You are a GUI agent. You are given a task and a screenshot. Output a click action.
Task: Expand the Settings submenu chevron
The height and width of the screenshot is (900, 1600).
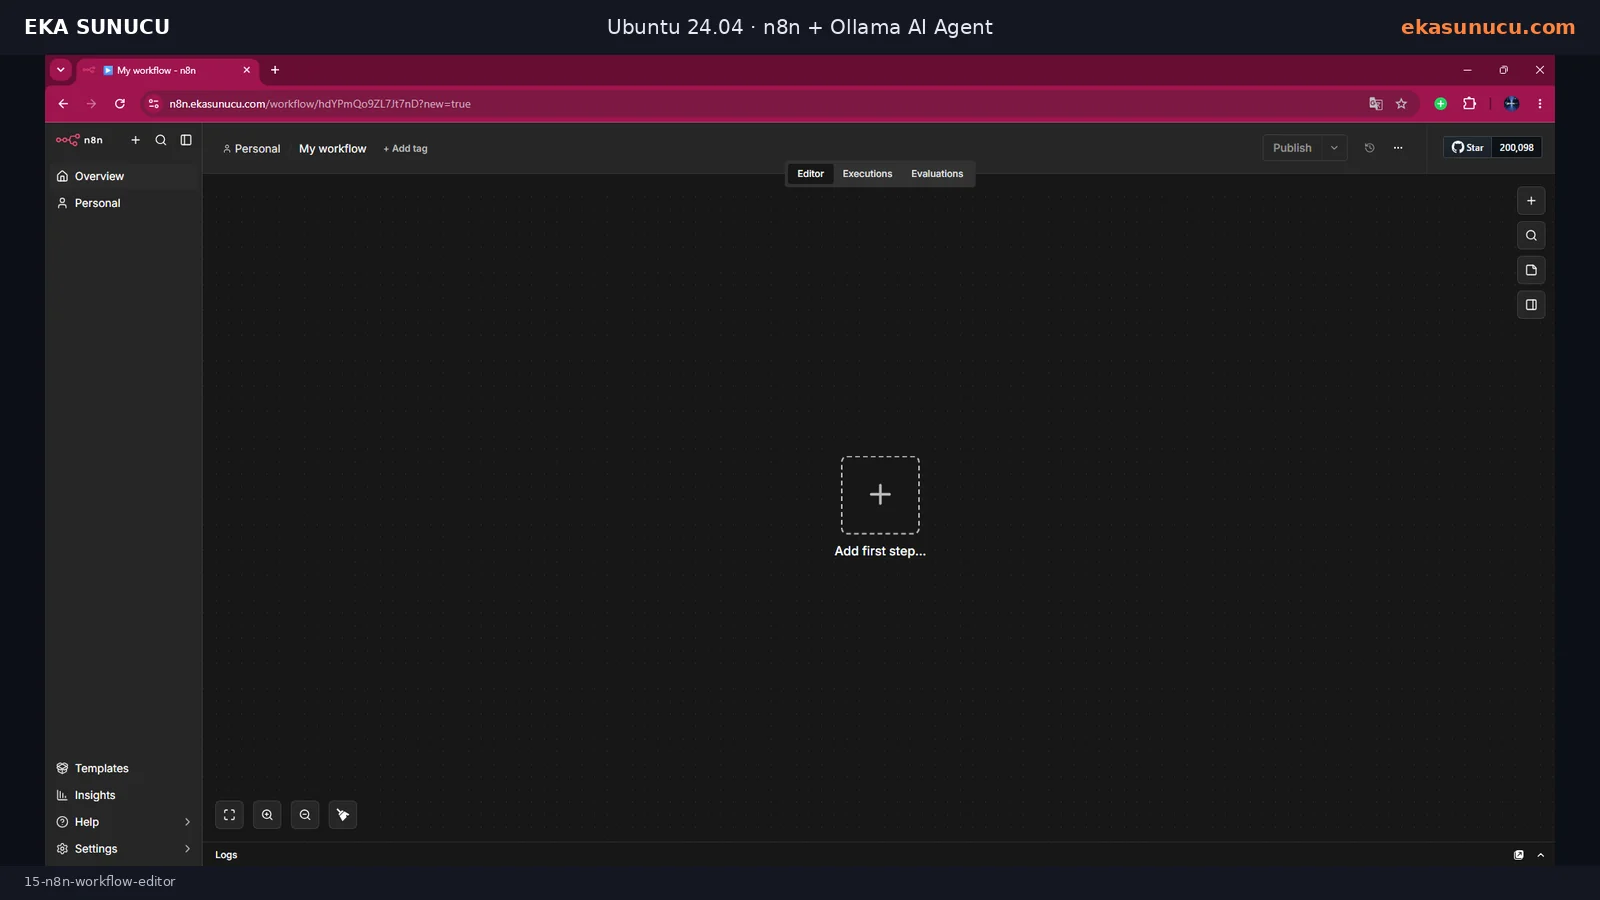coord(187,849)
